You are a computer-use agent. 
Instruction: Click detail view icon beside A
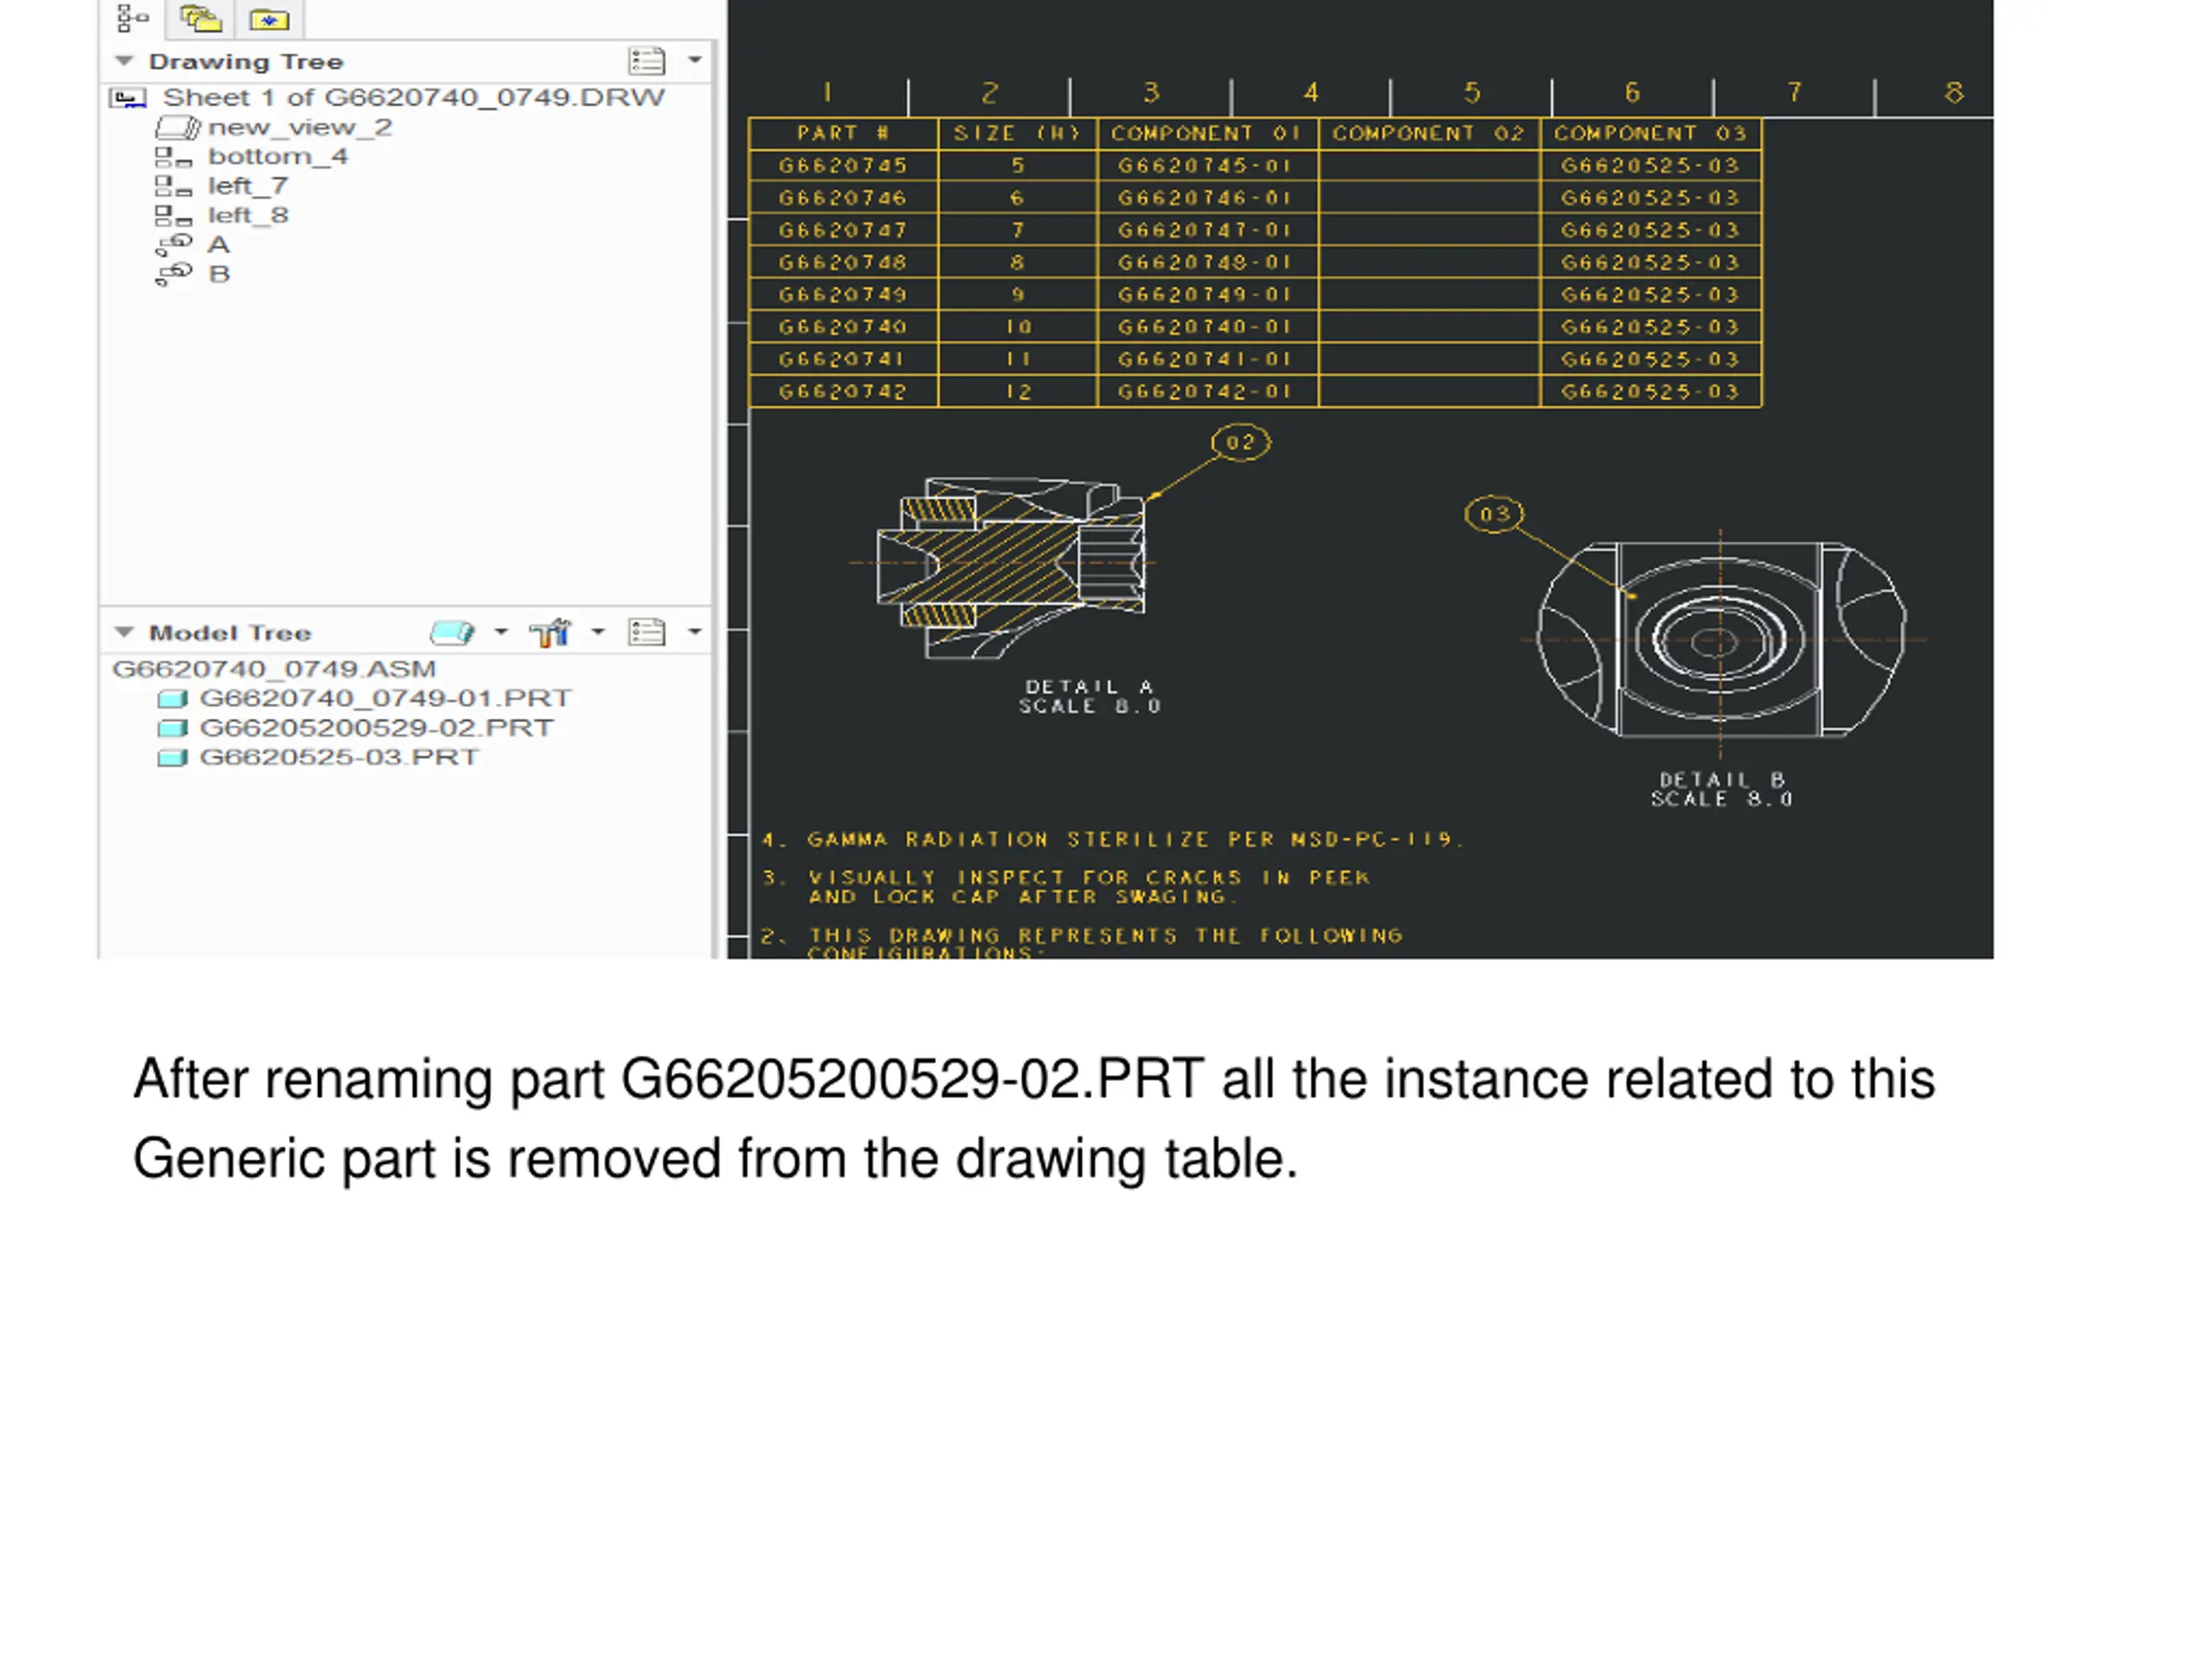[173, 244]
